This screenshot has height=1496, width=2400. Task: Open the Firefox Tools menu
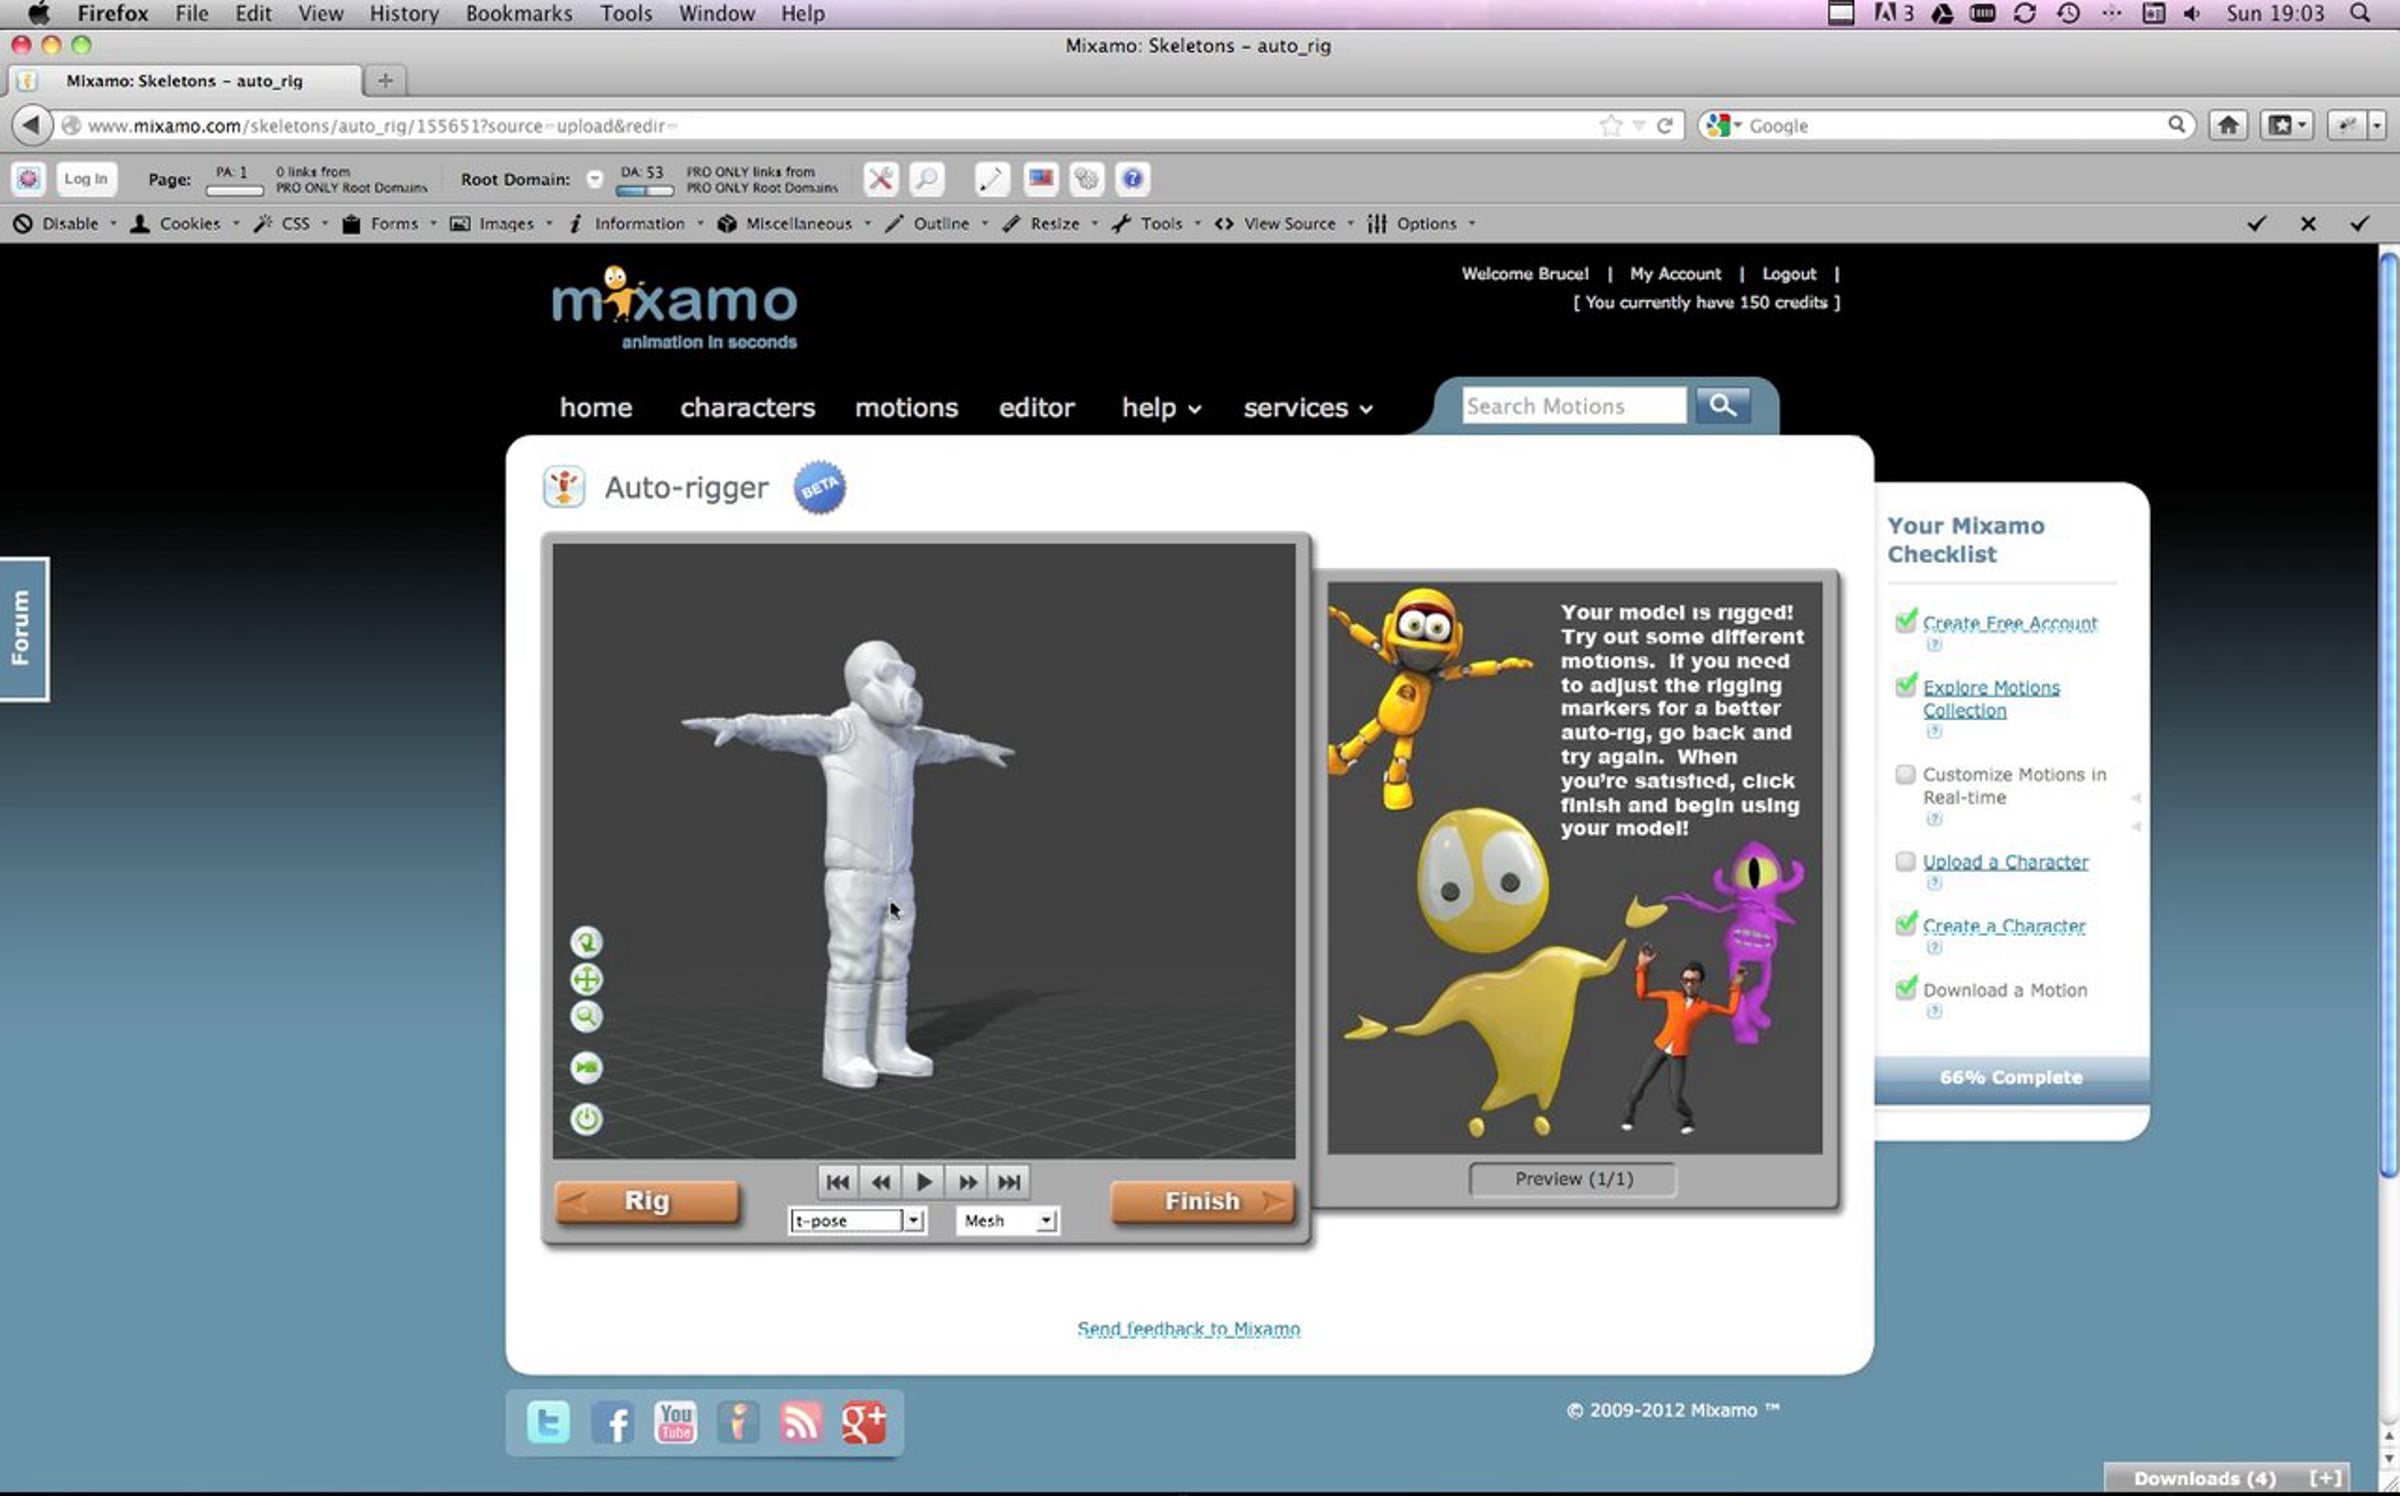pyautogui.click(x=626, y=14)
